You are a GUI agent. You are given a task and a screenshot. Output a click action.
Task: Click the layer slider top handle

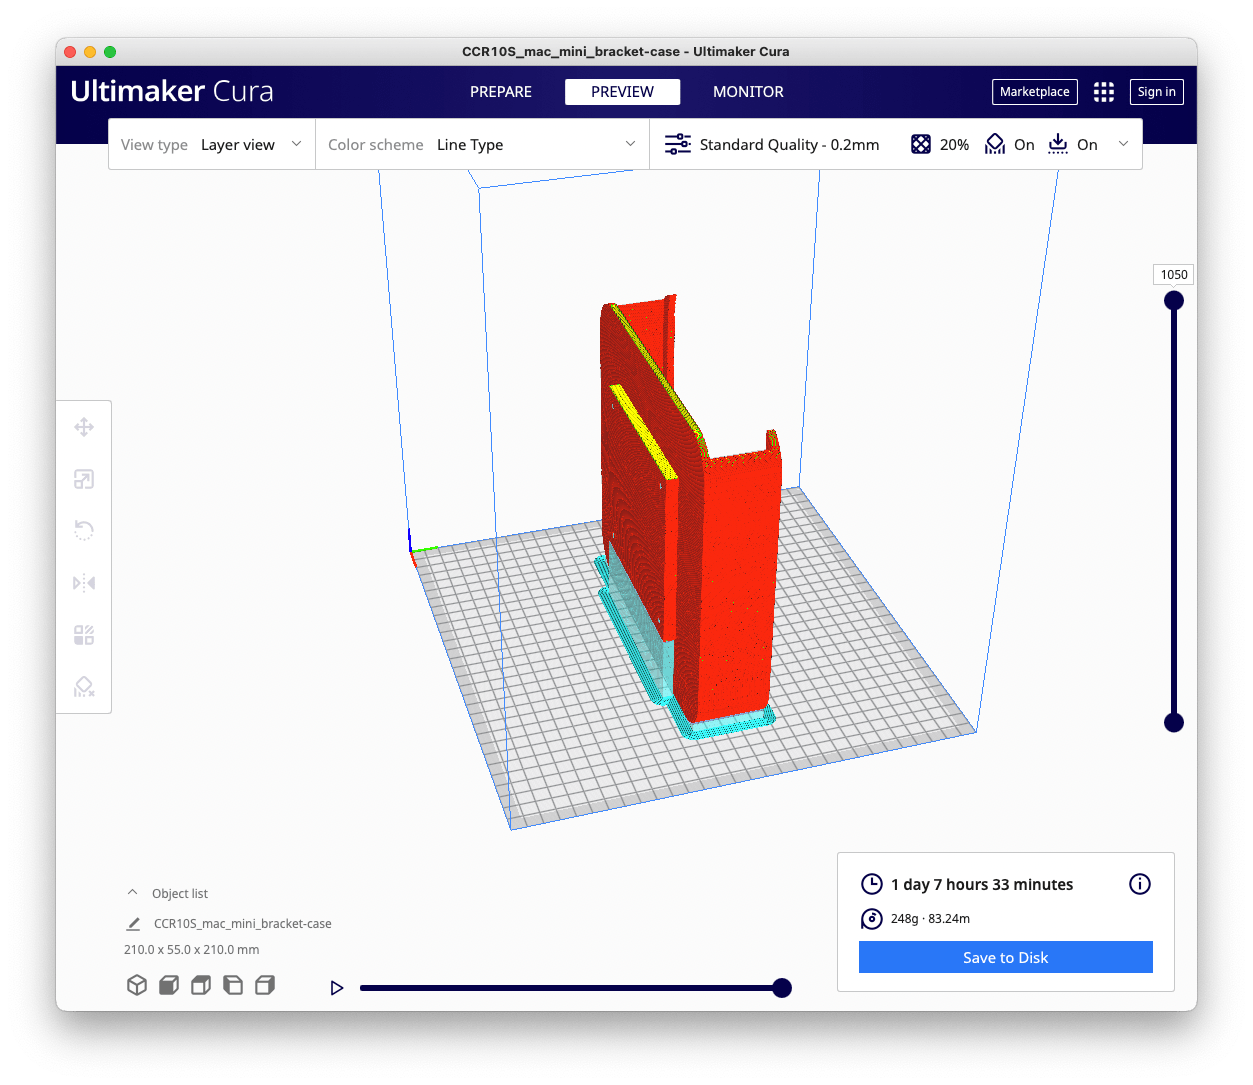[1174, 300]
